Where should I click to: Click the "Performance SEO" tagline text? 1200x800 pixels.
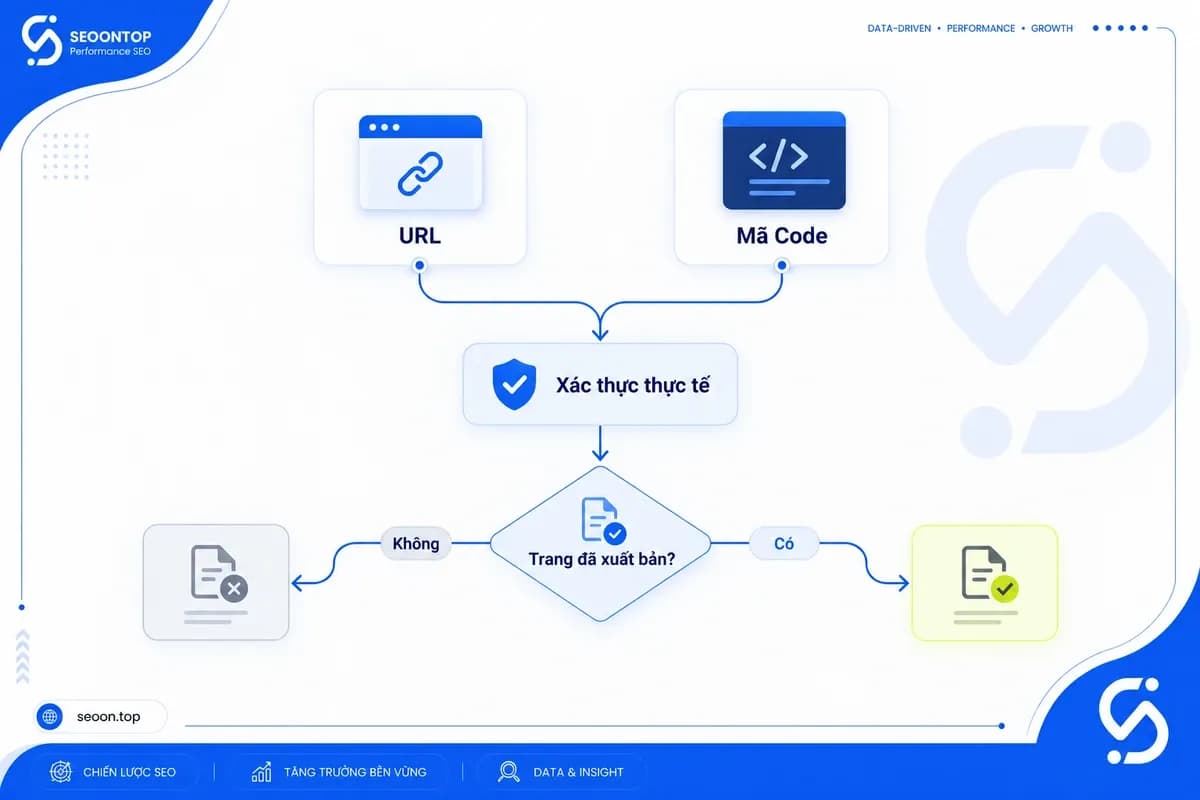pyautogui.click(x=110, y=51)
